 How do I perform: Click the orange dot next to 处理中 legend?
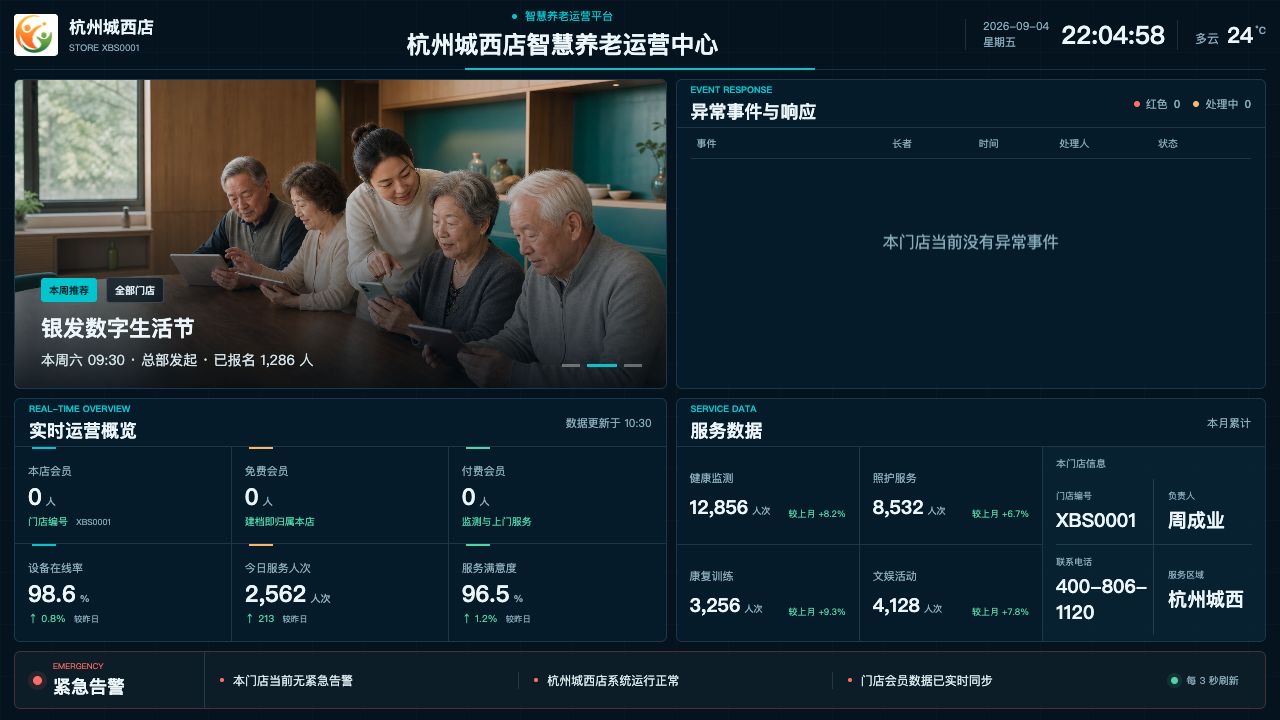1196,104
